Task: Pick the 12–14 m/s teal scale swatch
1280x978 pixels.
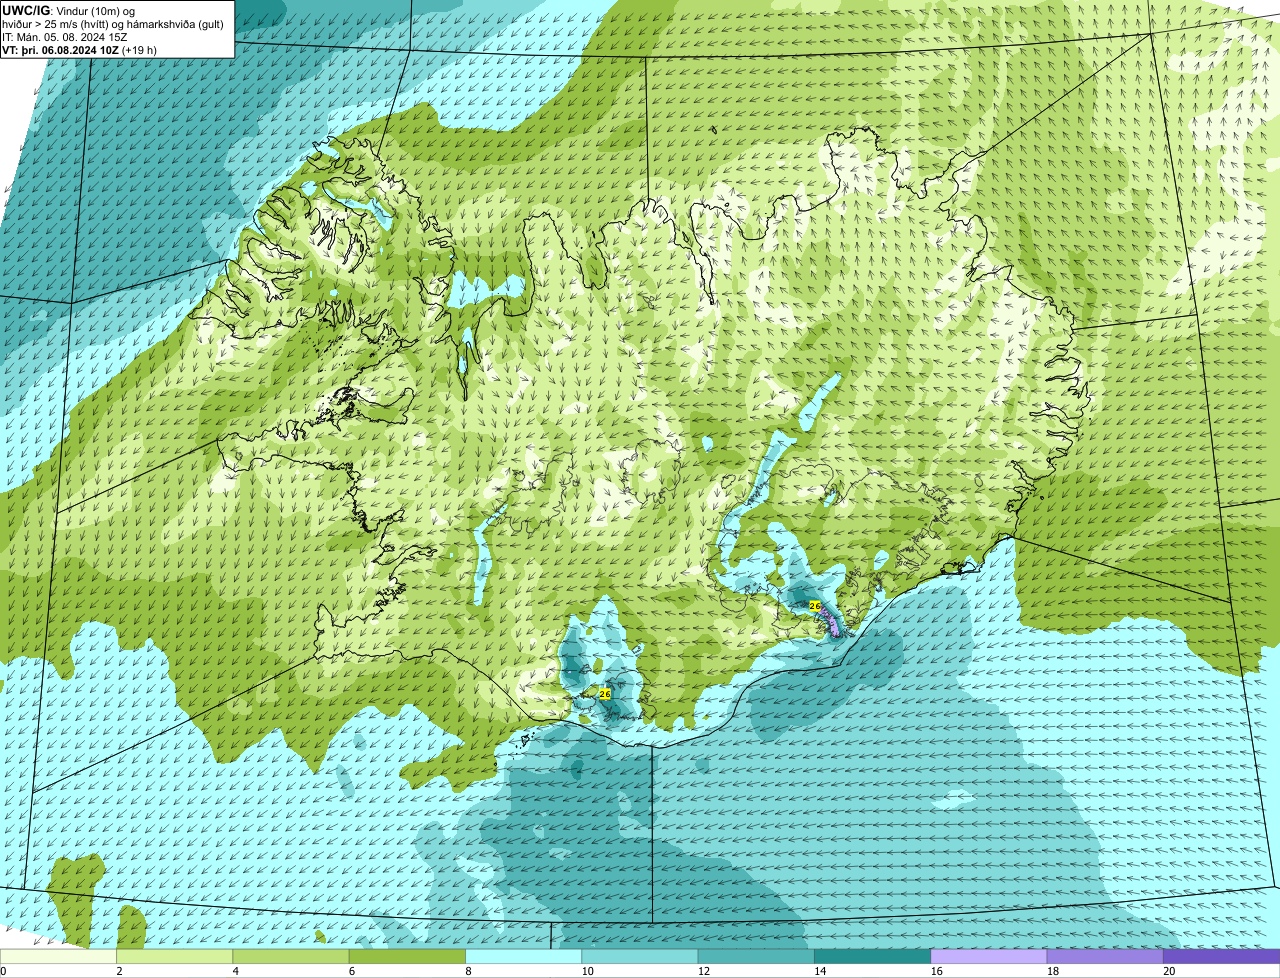Action: (x=756, y=957)
